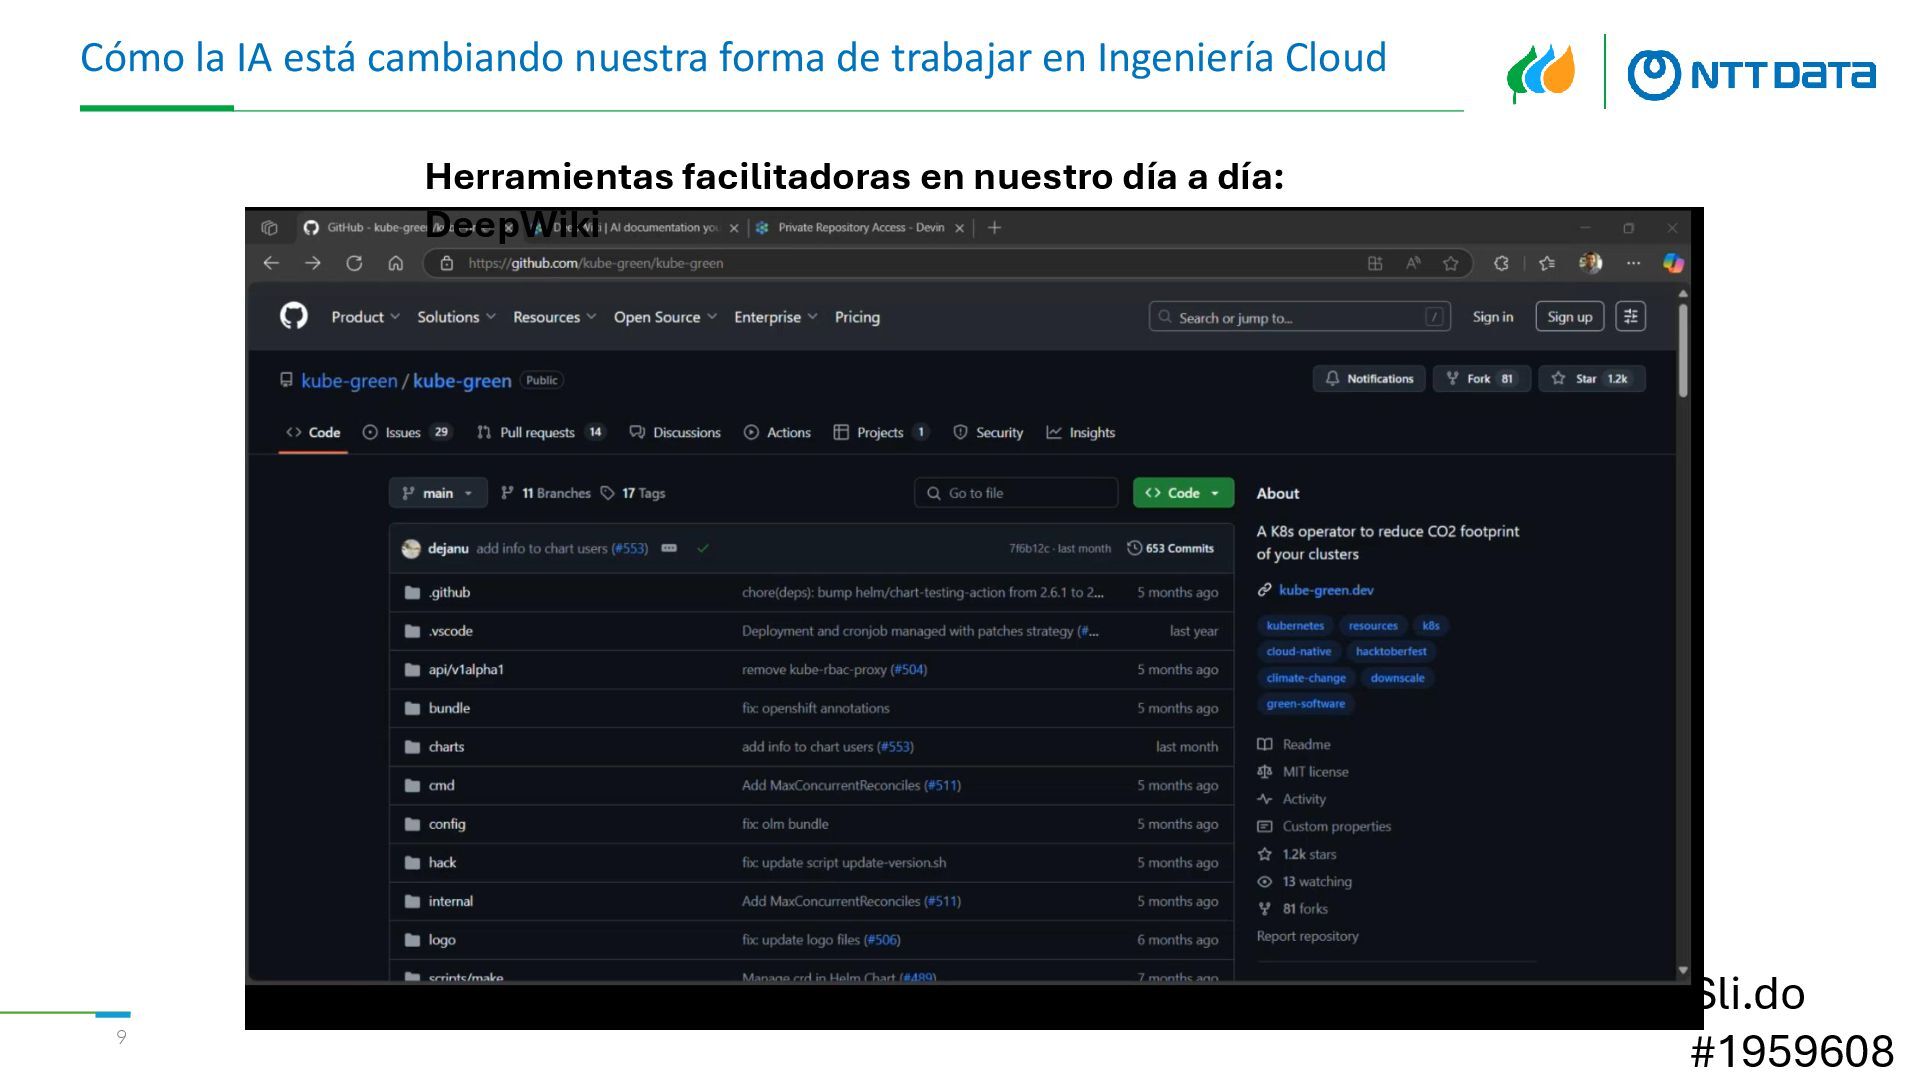Open the Readme link in About
The width and height of the screenshot is (1920, 1080).
click(x=1306, y=745)
